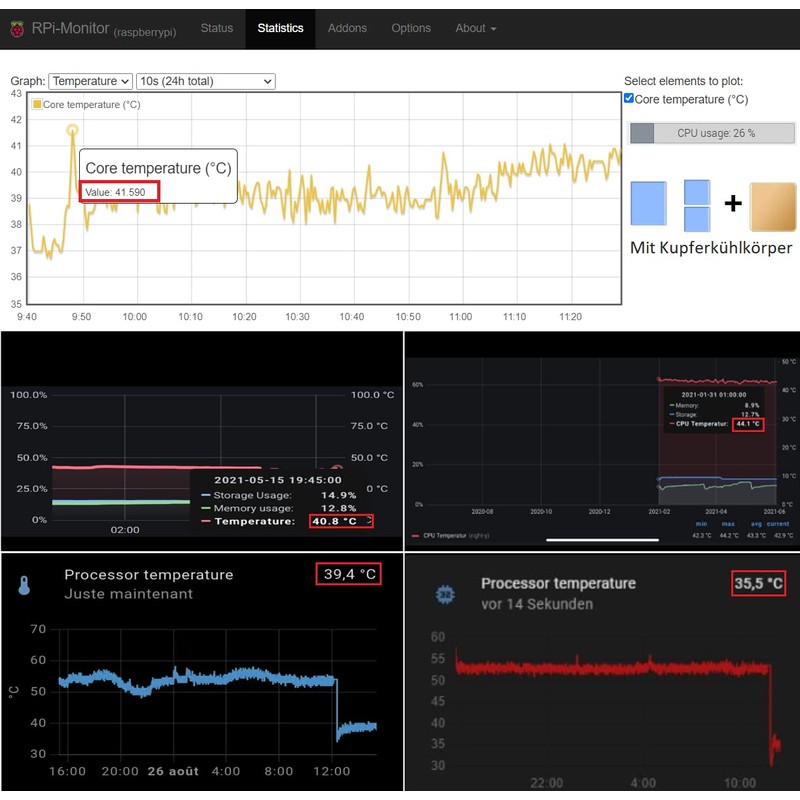Click the blue CPU chip icon
Viewport: 800px width, 800px height.
[445, 593]
